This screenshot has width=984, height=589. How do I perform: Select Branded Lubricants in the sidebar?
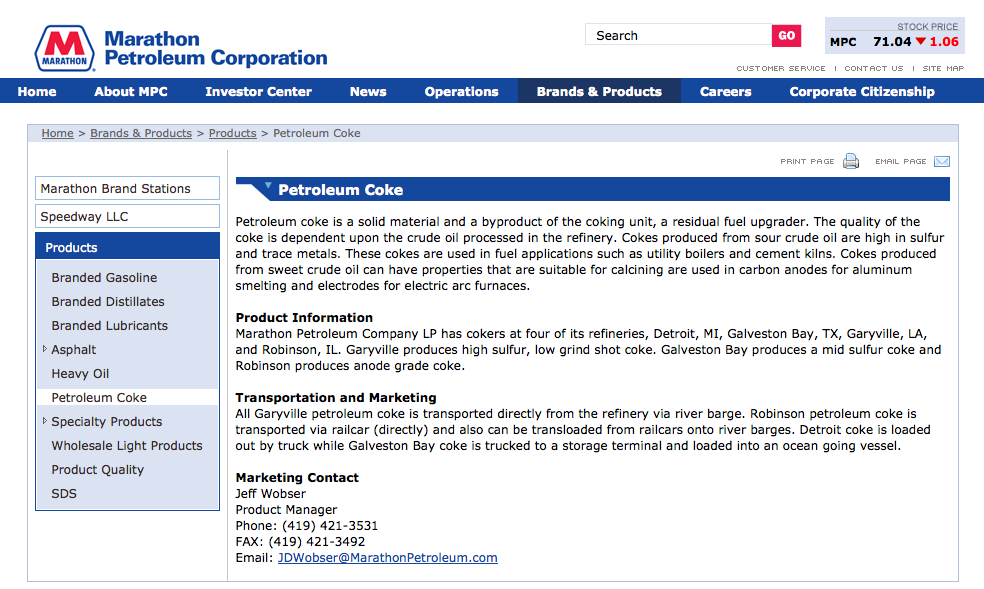coord(110,326)
